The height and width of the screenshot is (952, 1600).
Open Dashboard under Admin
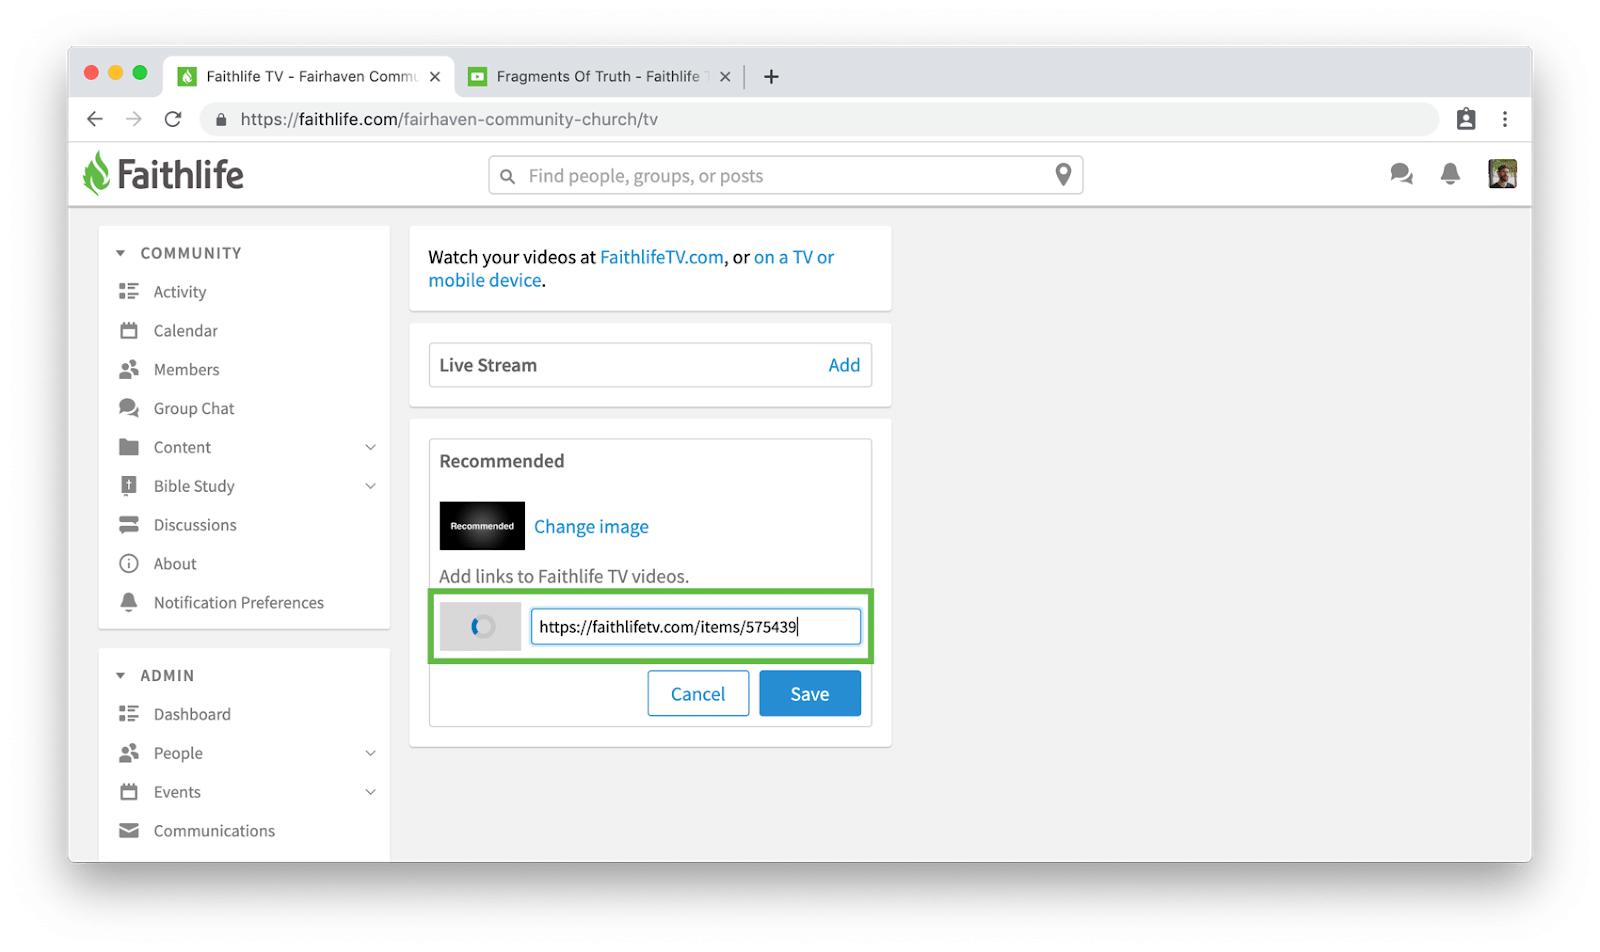(x=192, y=714)
